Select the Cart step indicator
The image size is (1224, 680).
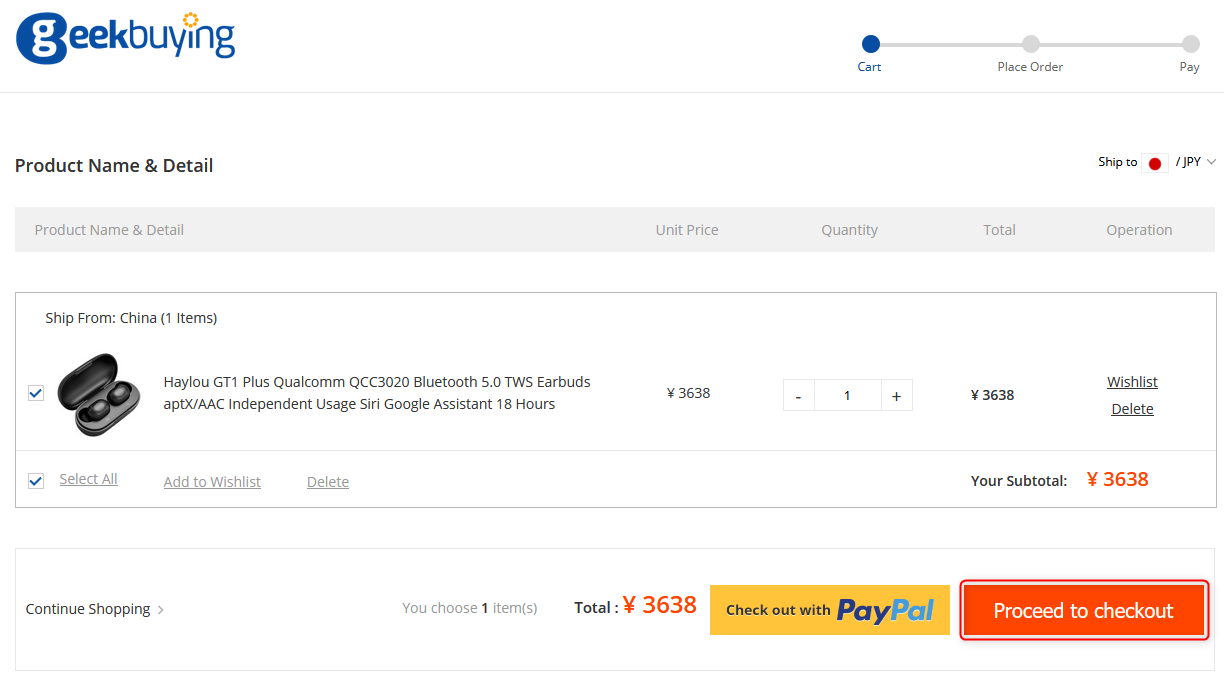tap(870, 54)
